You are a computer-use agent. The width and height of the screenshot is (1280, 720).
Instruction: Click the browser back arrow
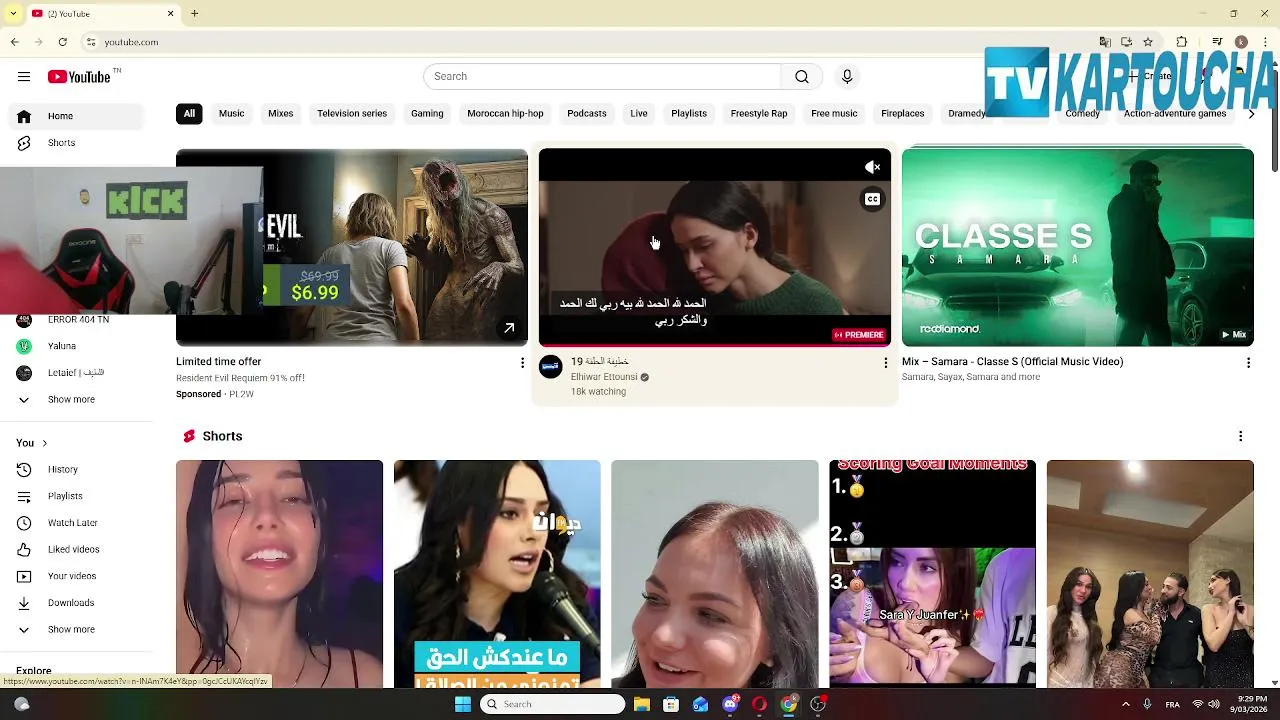pos(14,42)
